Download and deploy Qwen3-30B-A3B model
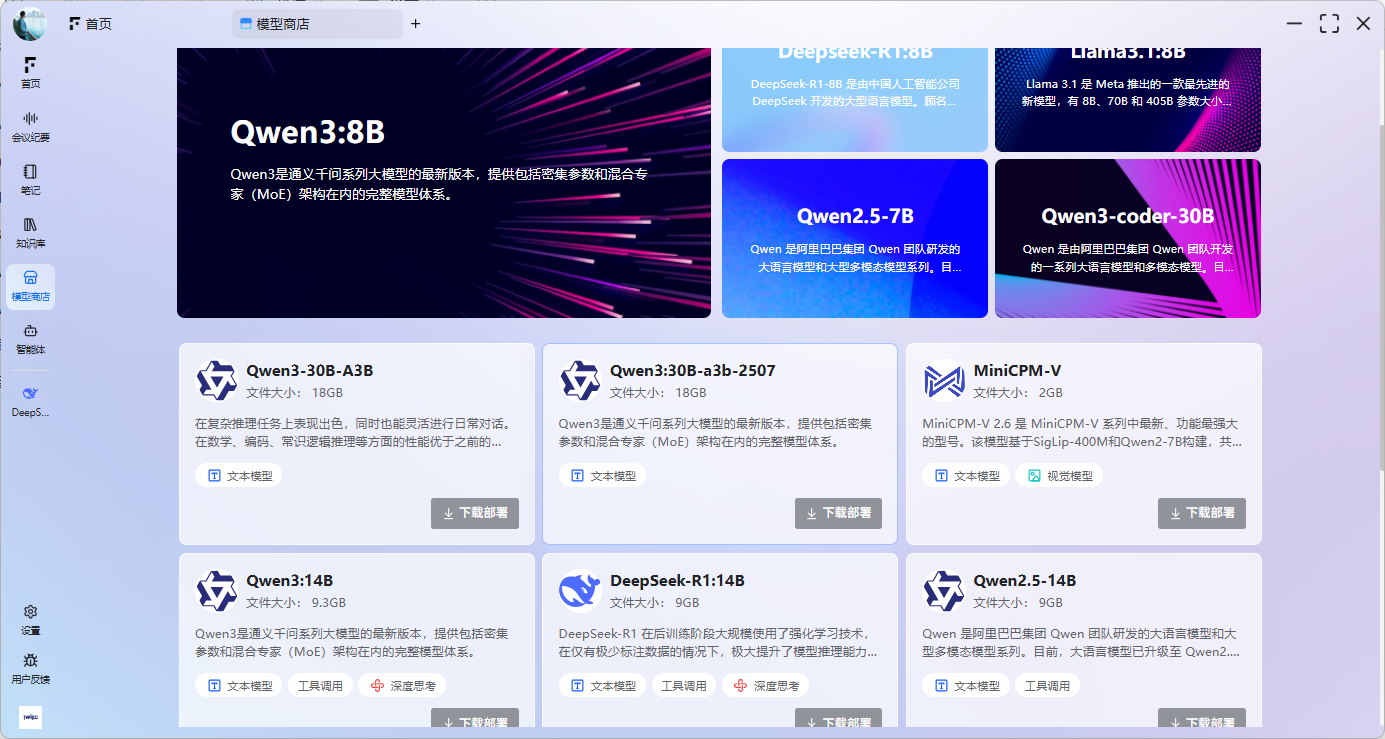The height and width of the screenshot is (739, 1385). (475, 513)
